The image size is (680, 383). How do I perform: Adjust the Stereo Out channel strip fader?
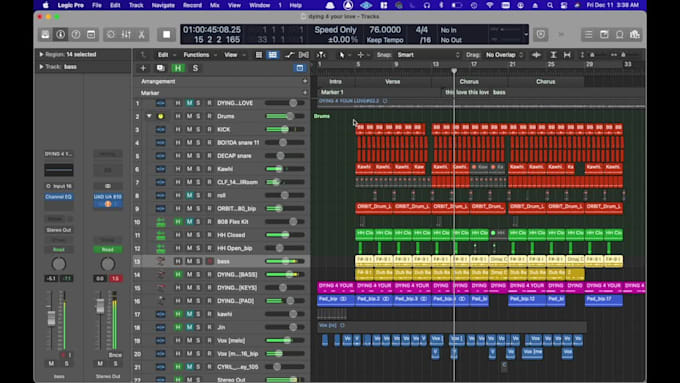[100, 306]
